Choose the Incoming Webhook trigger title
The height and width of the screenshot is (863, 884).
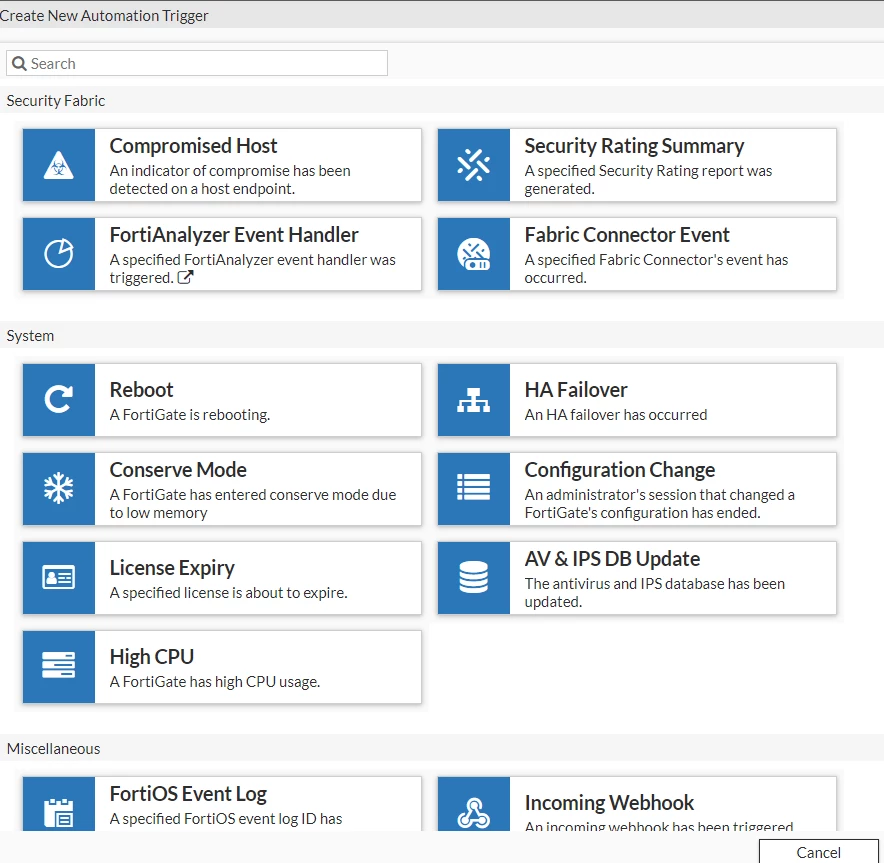(609, 803)
